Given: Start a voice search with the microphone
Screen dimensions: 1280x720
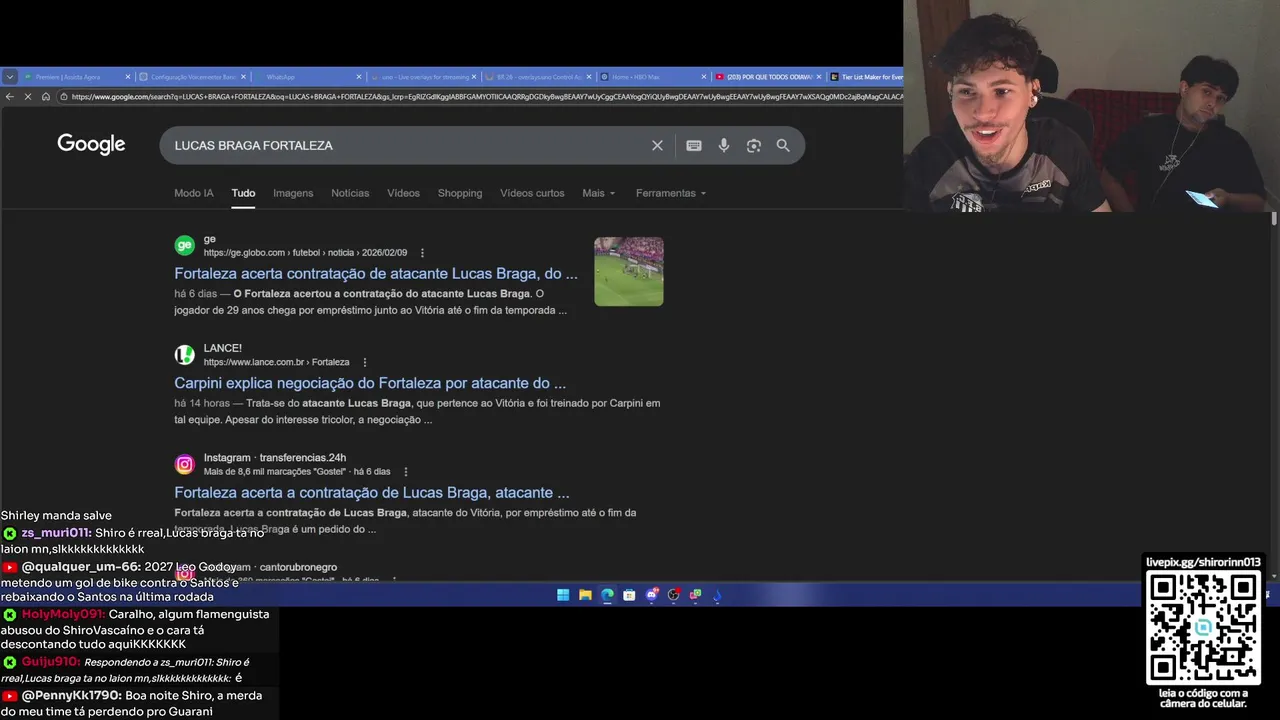Looking at the screenshot, I should point(724,145).
